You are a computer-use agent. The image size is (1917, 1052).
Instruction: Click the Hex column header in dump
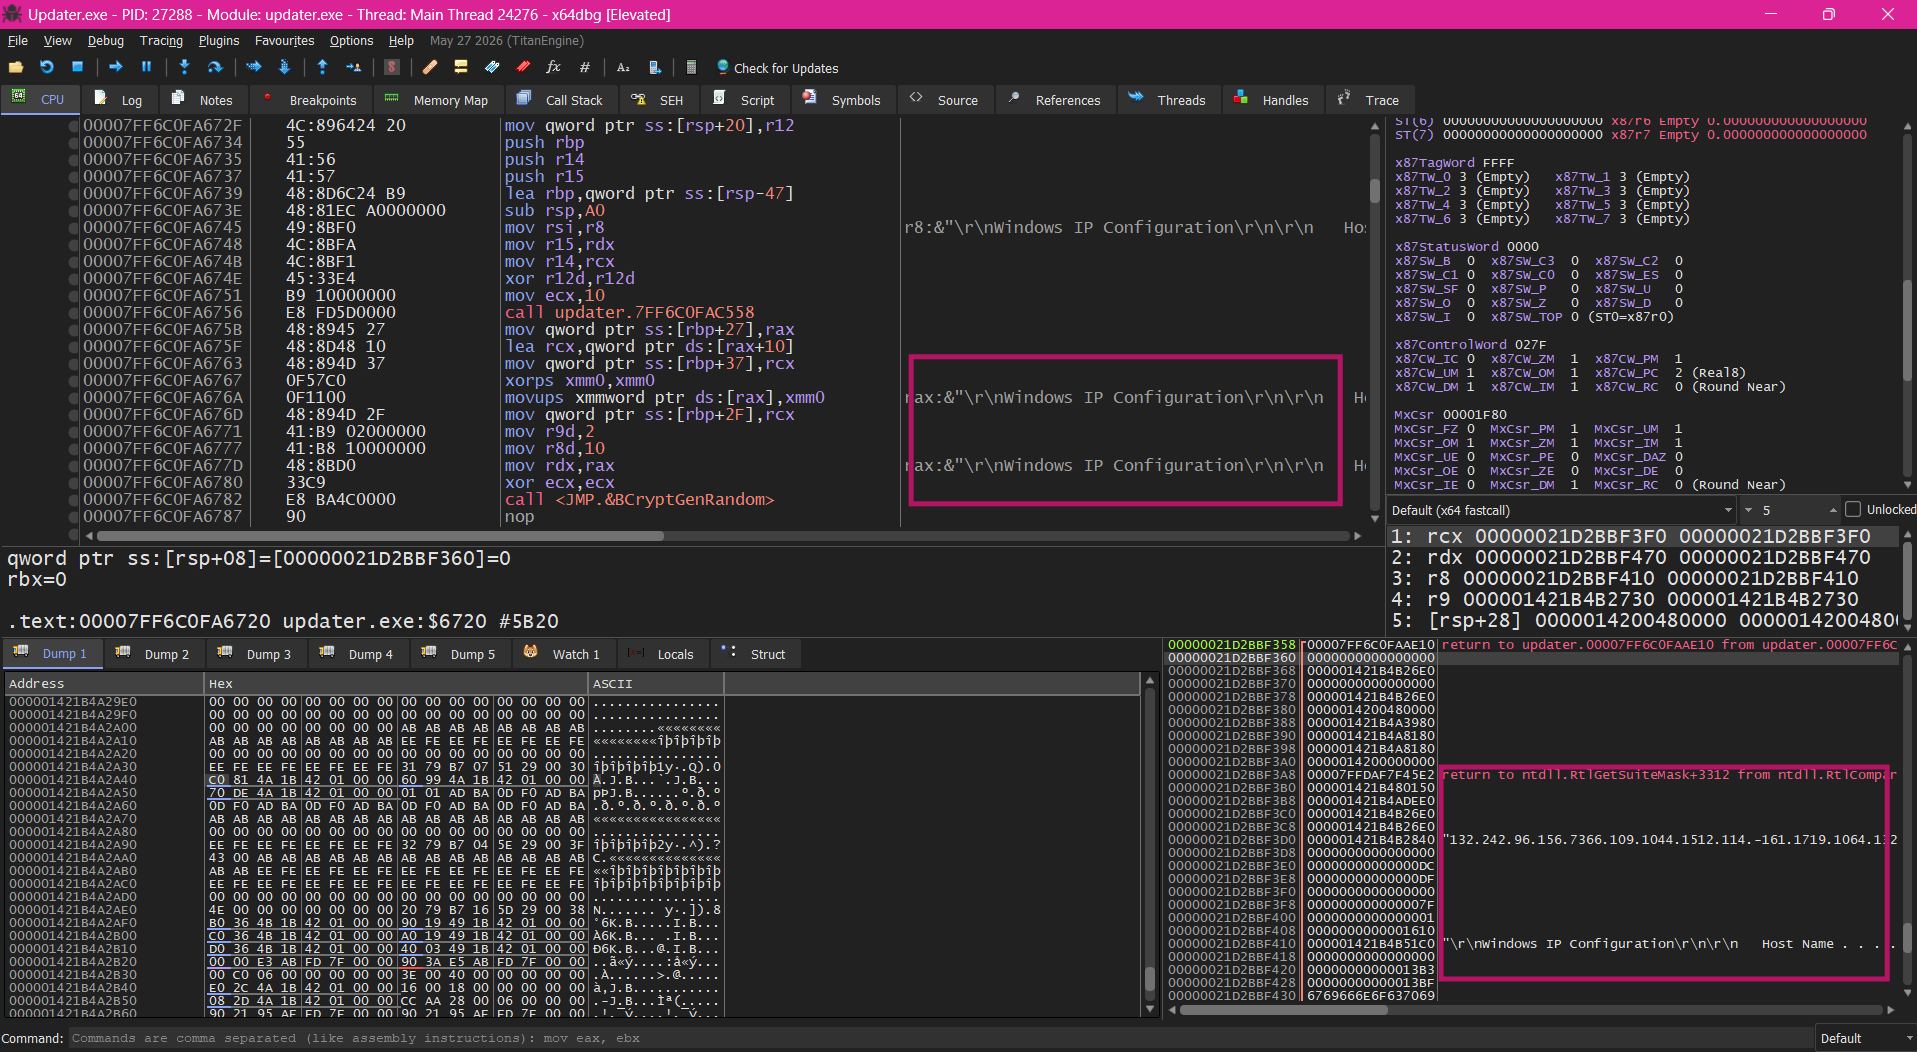396,684
